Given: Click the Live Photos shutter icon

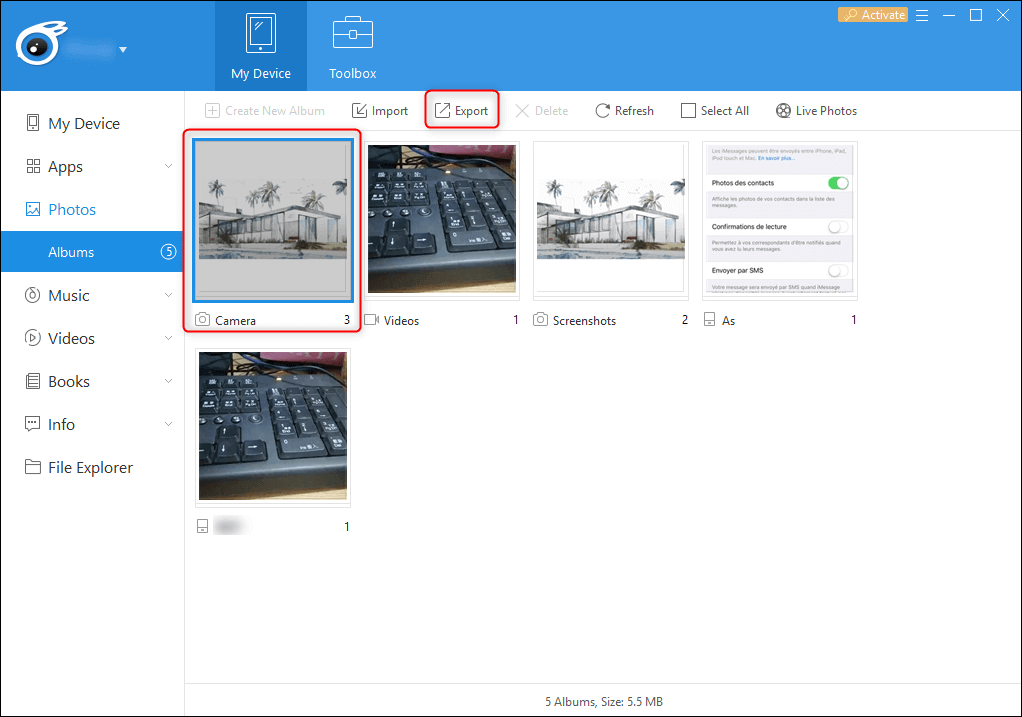Looking at the screenshot, I should [783, 111].
